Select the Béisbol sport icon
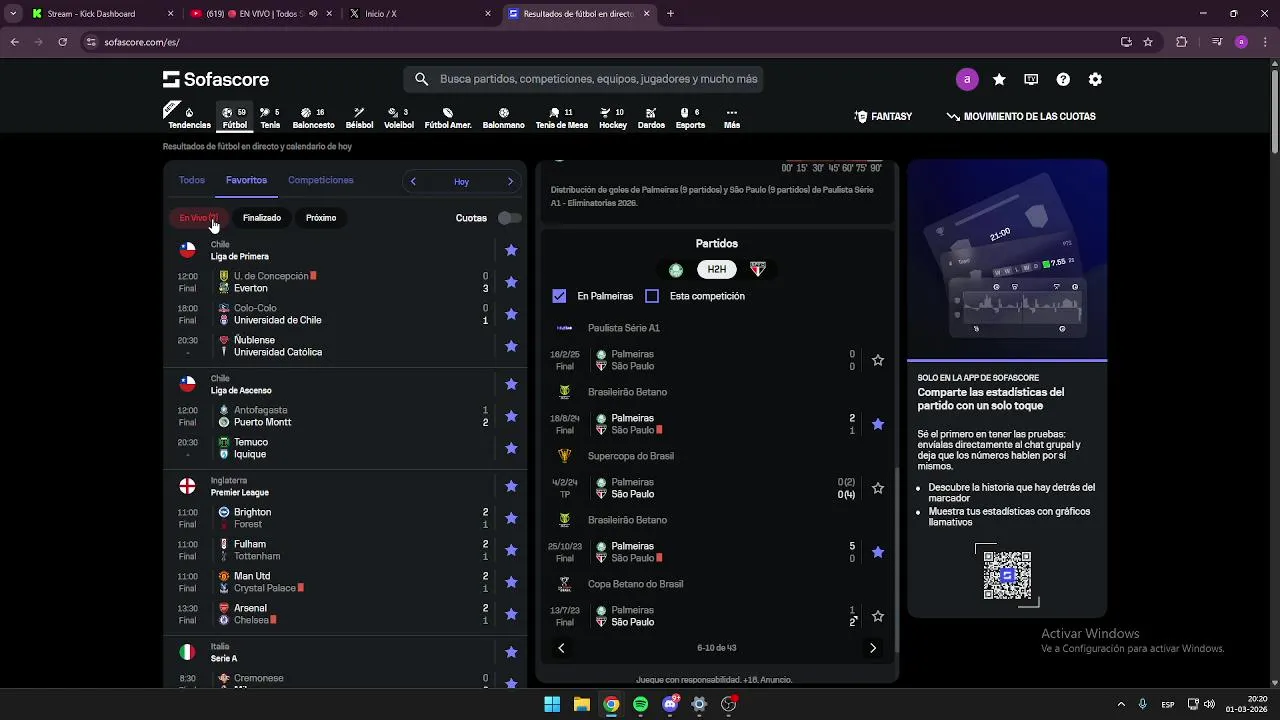1280x720 pixels. coord(359,118)
